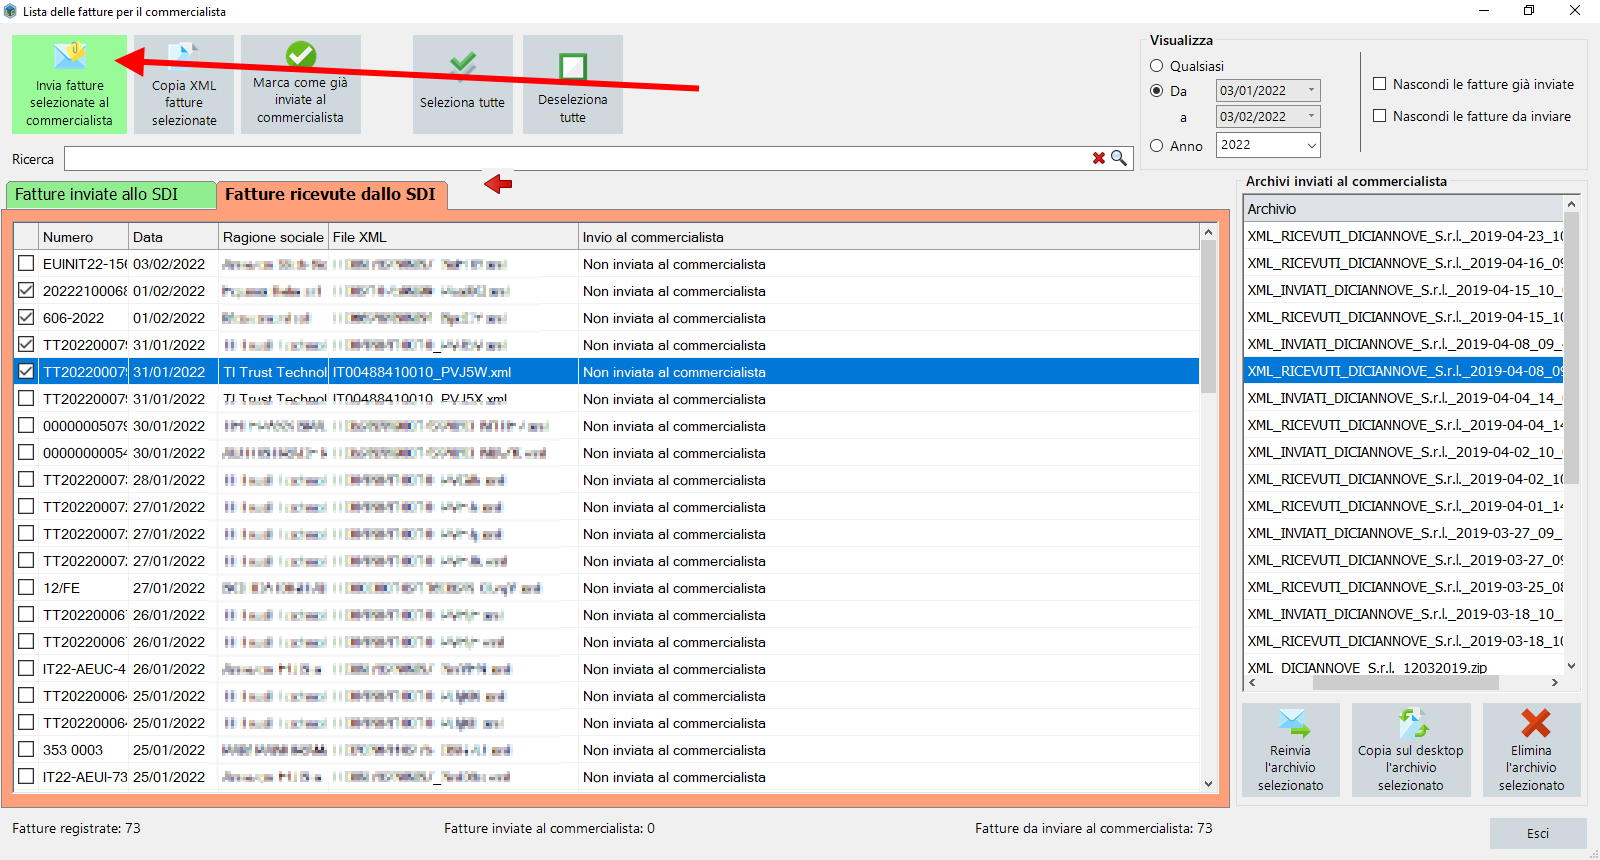Sort by Numero column header

click(84, 237)
